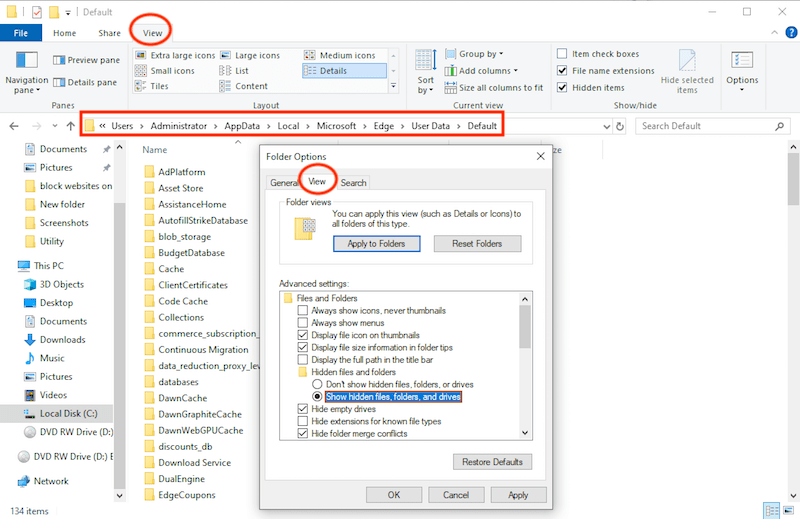The height and width of the screenshot is (519, 800).
Task: Collapse the ribbon
Action: 774,33
